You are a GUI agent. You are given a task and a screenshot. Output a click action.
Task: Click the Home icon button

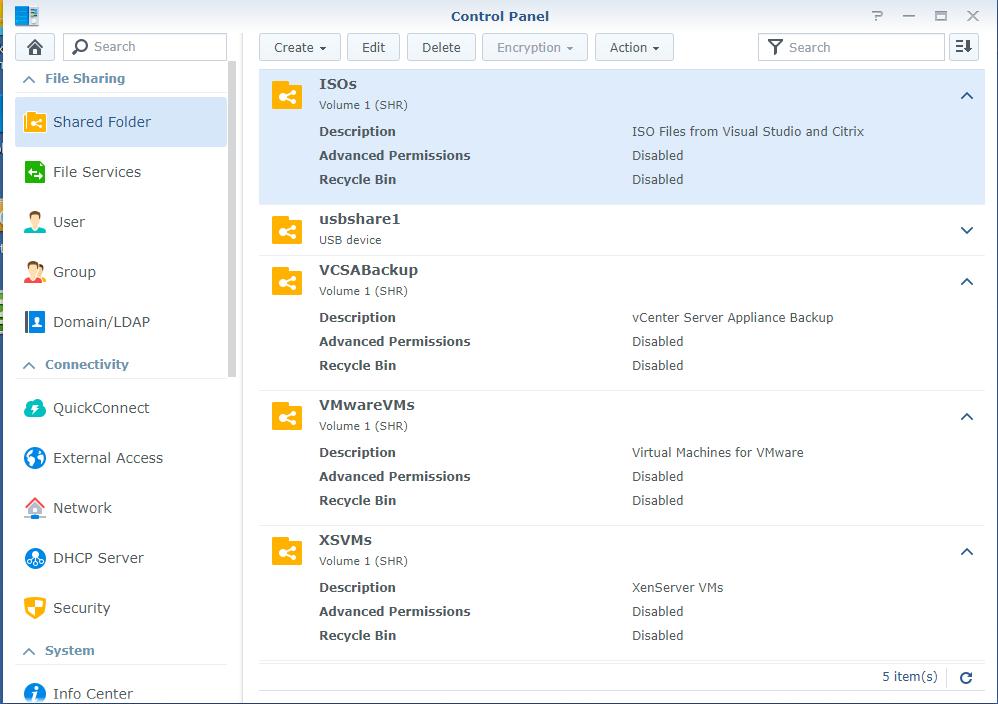pyautogui.click(x=35, y=47)
